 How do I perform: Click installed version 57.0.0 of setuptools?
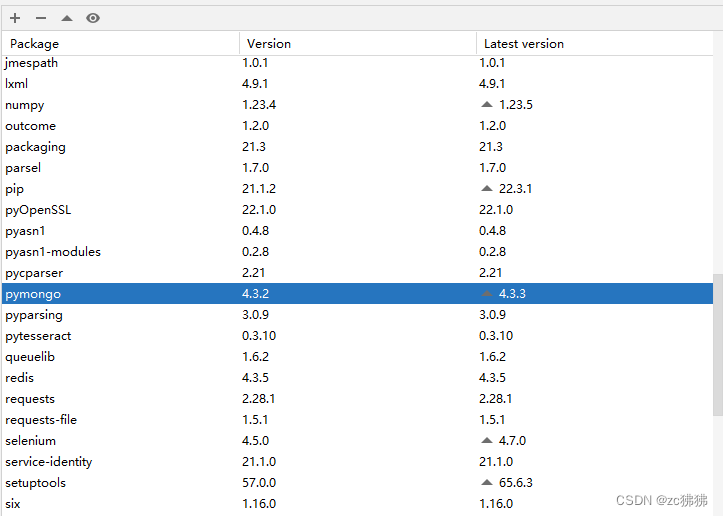coord(259,483)
